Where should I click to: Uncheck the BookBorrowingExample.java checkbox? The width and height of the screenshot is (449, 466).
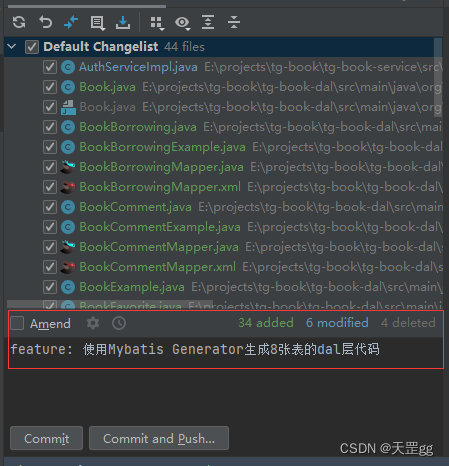tap(50, 147)
